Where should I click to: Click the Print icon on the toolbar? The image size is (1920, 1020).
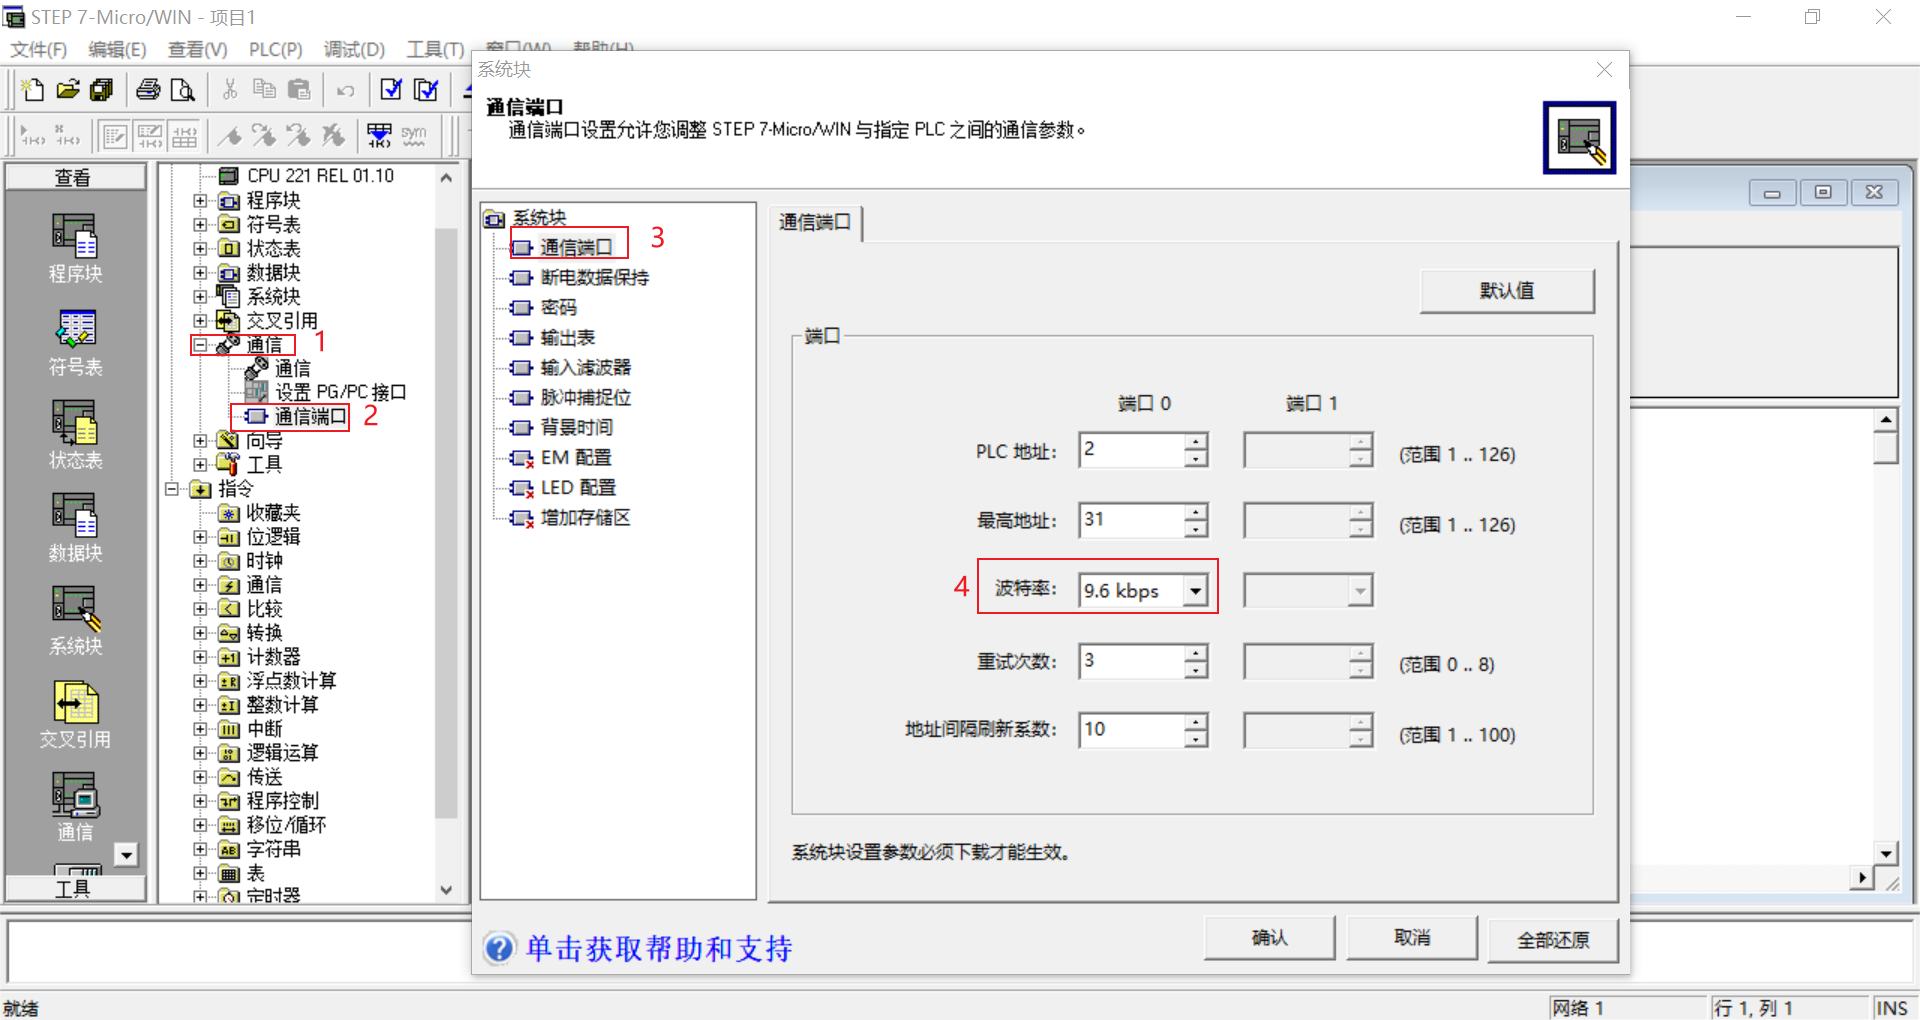[x=147, y=89]
